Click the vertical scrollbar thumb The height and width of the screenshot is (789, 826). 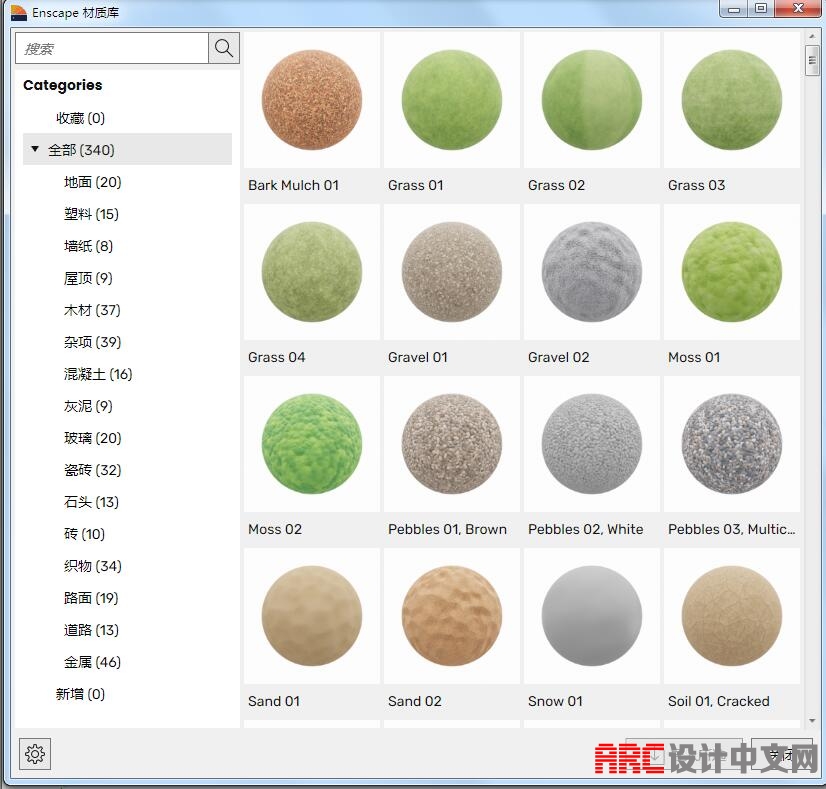tap(812, 61)
